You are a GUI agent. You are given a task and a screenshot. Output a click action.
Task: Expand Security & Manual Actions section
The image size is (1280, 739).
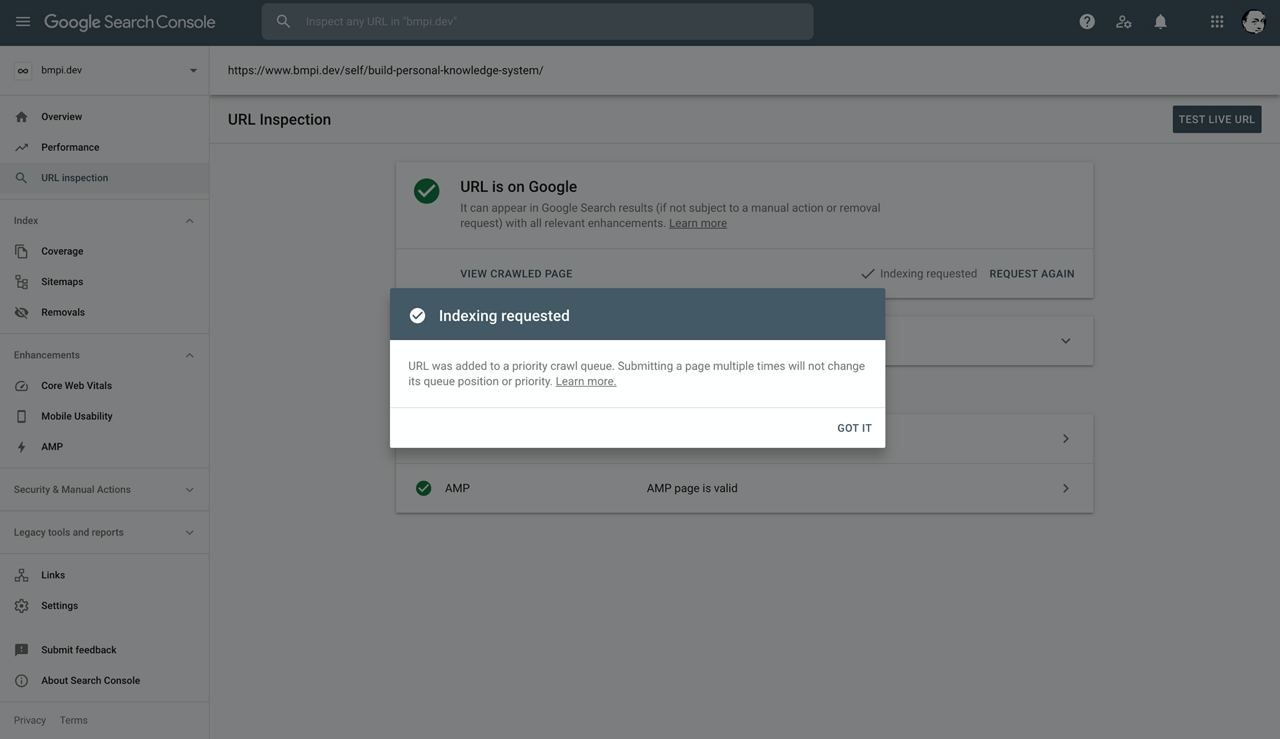(x=189, y=490)
